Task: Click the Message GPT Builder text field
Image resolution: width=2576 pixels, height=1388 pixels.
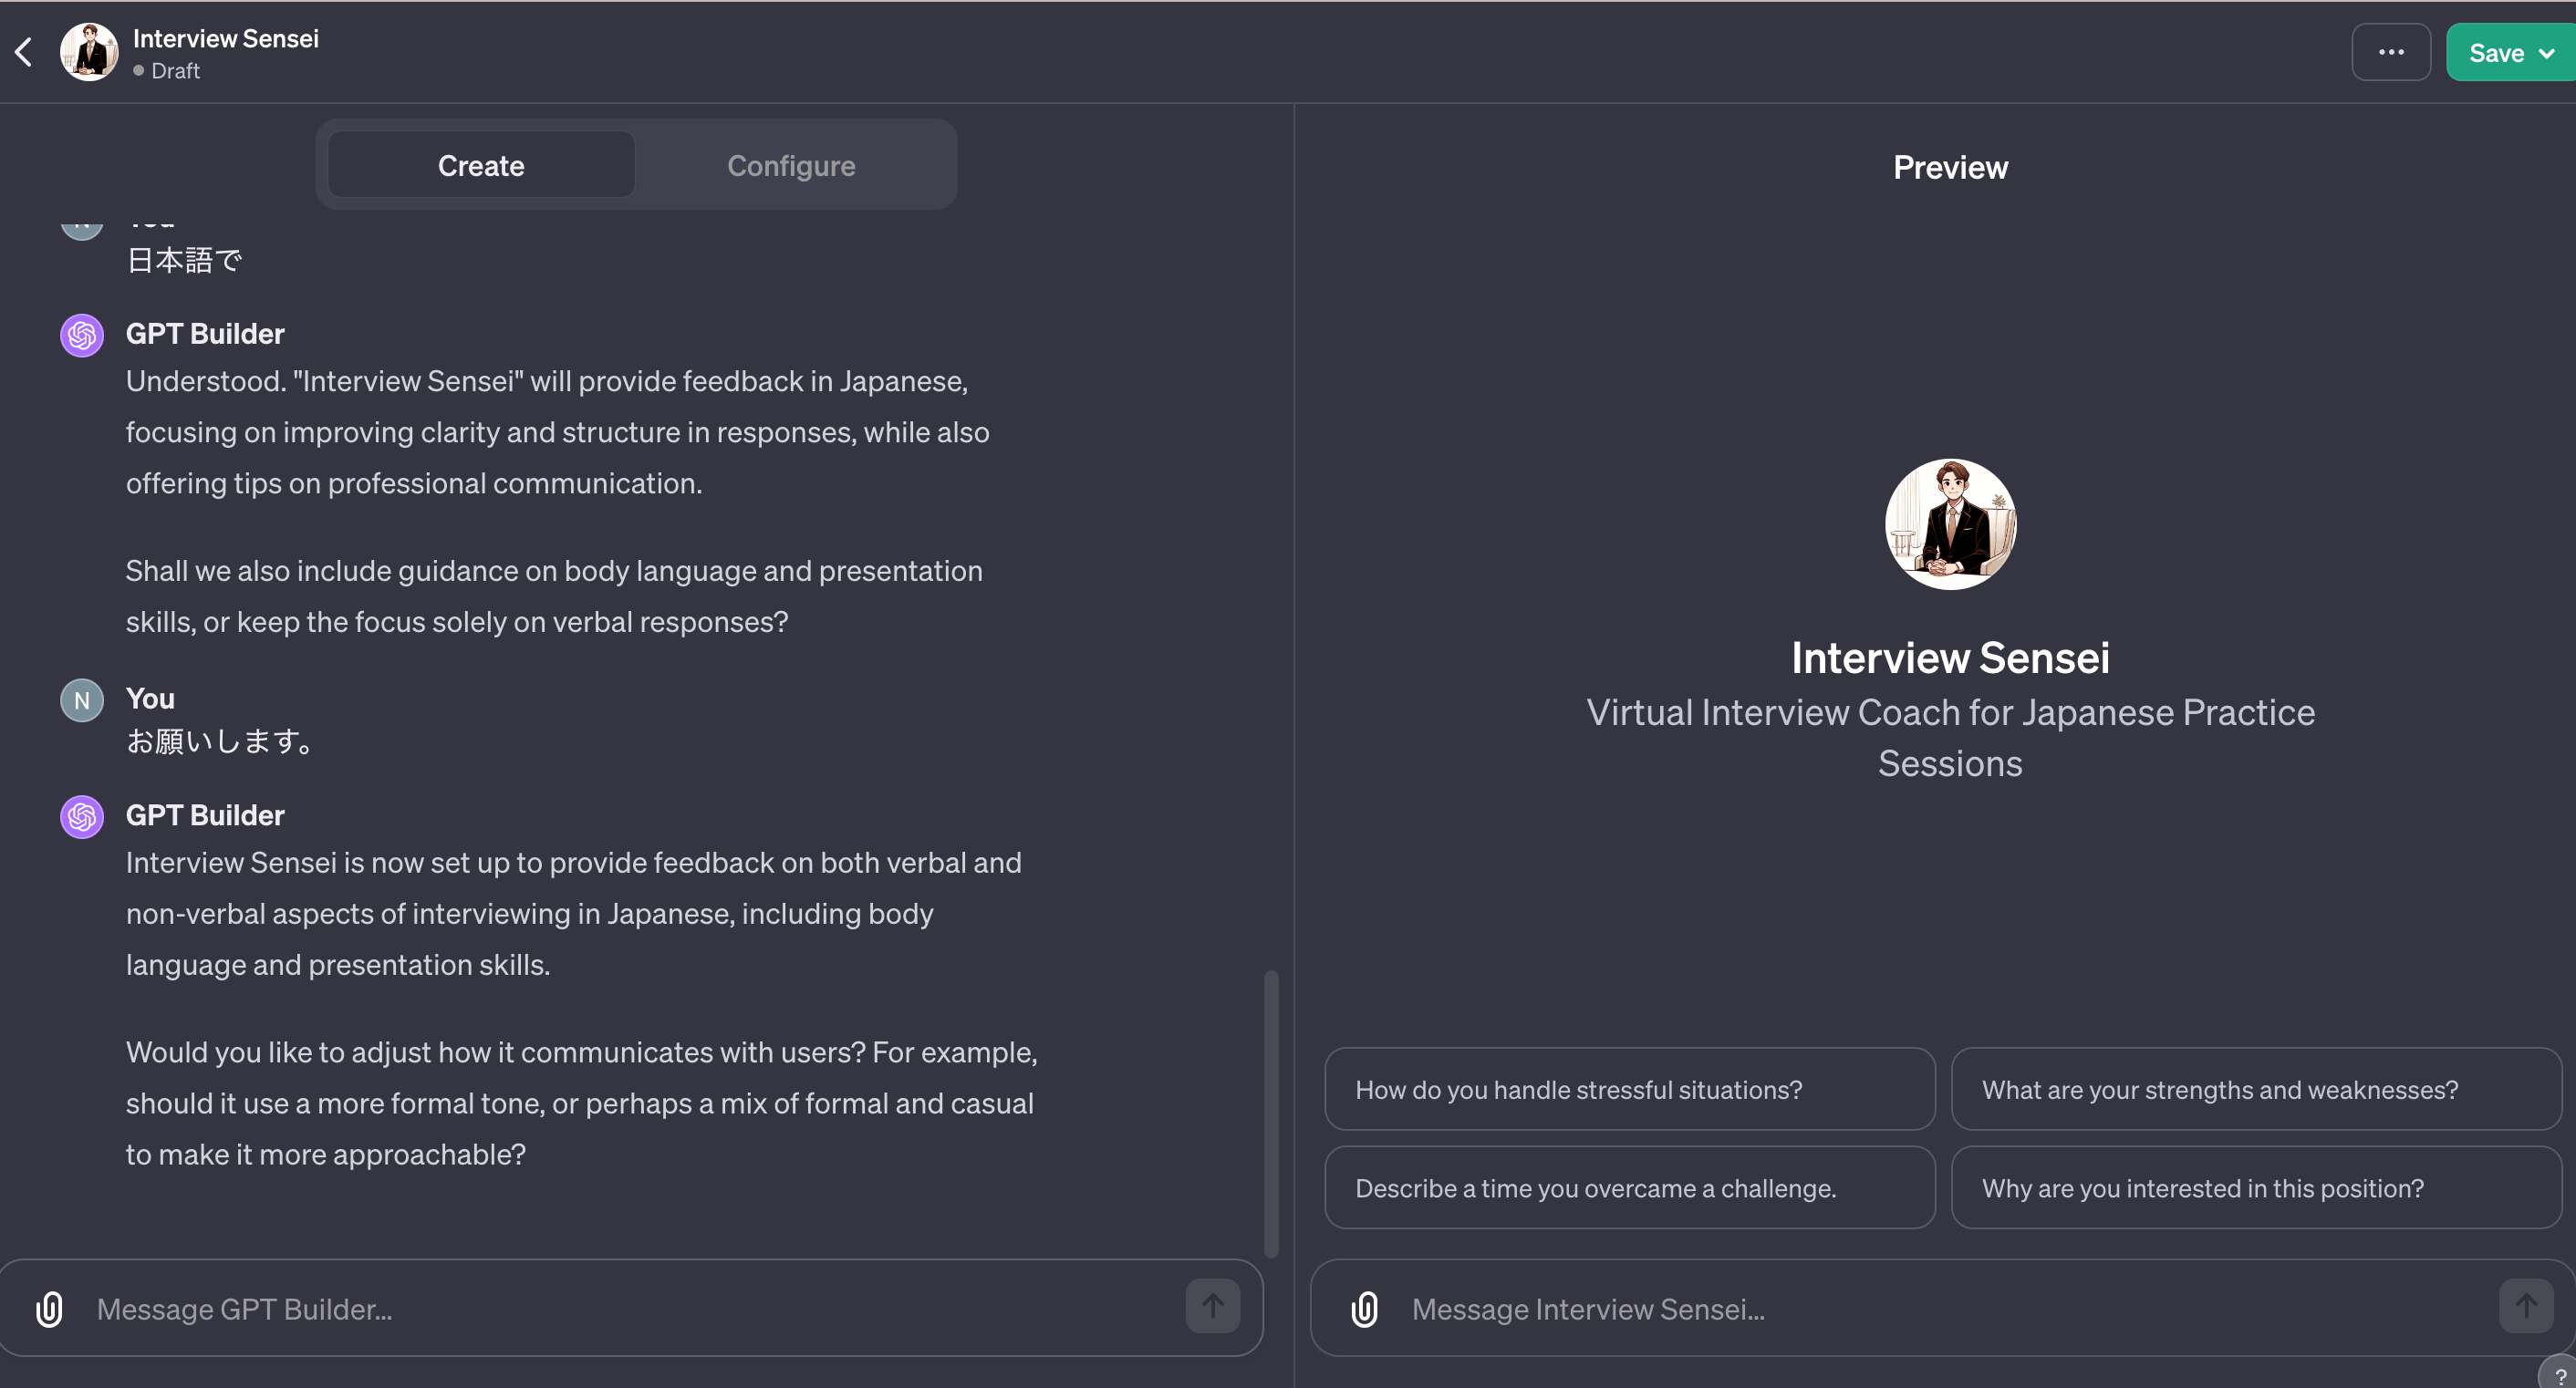Action: 630,1308
